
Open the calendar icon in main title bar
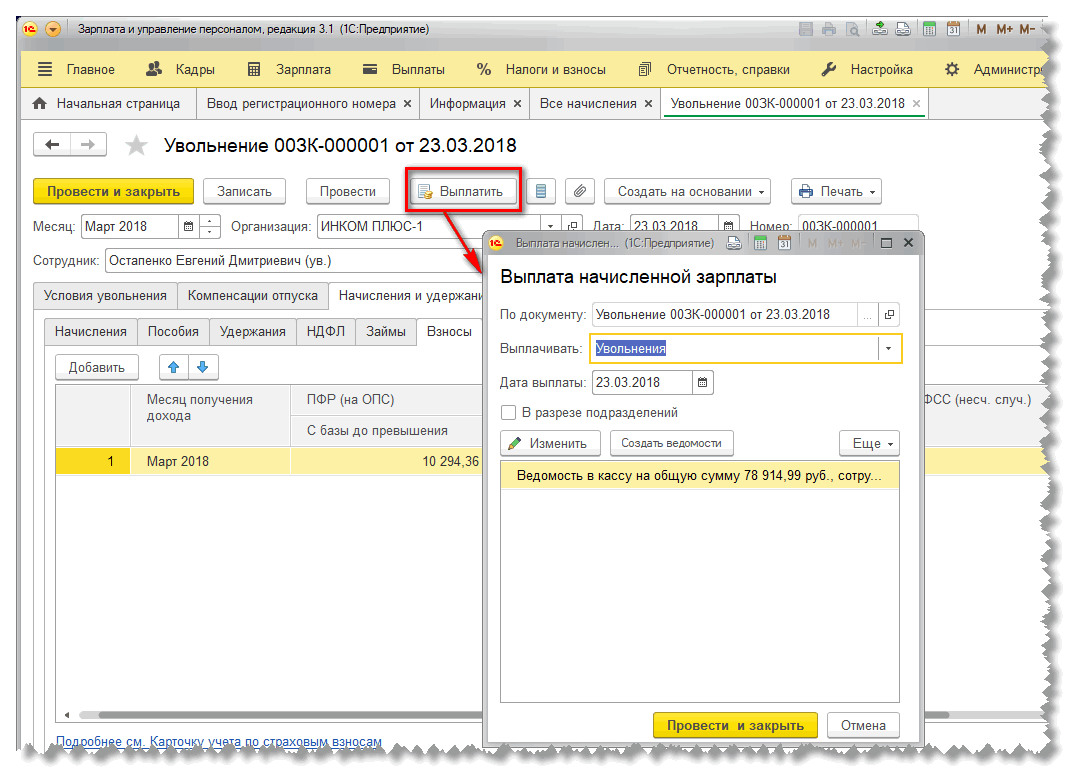953,29
